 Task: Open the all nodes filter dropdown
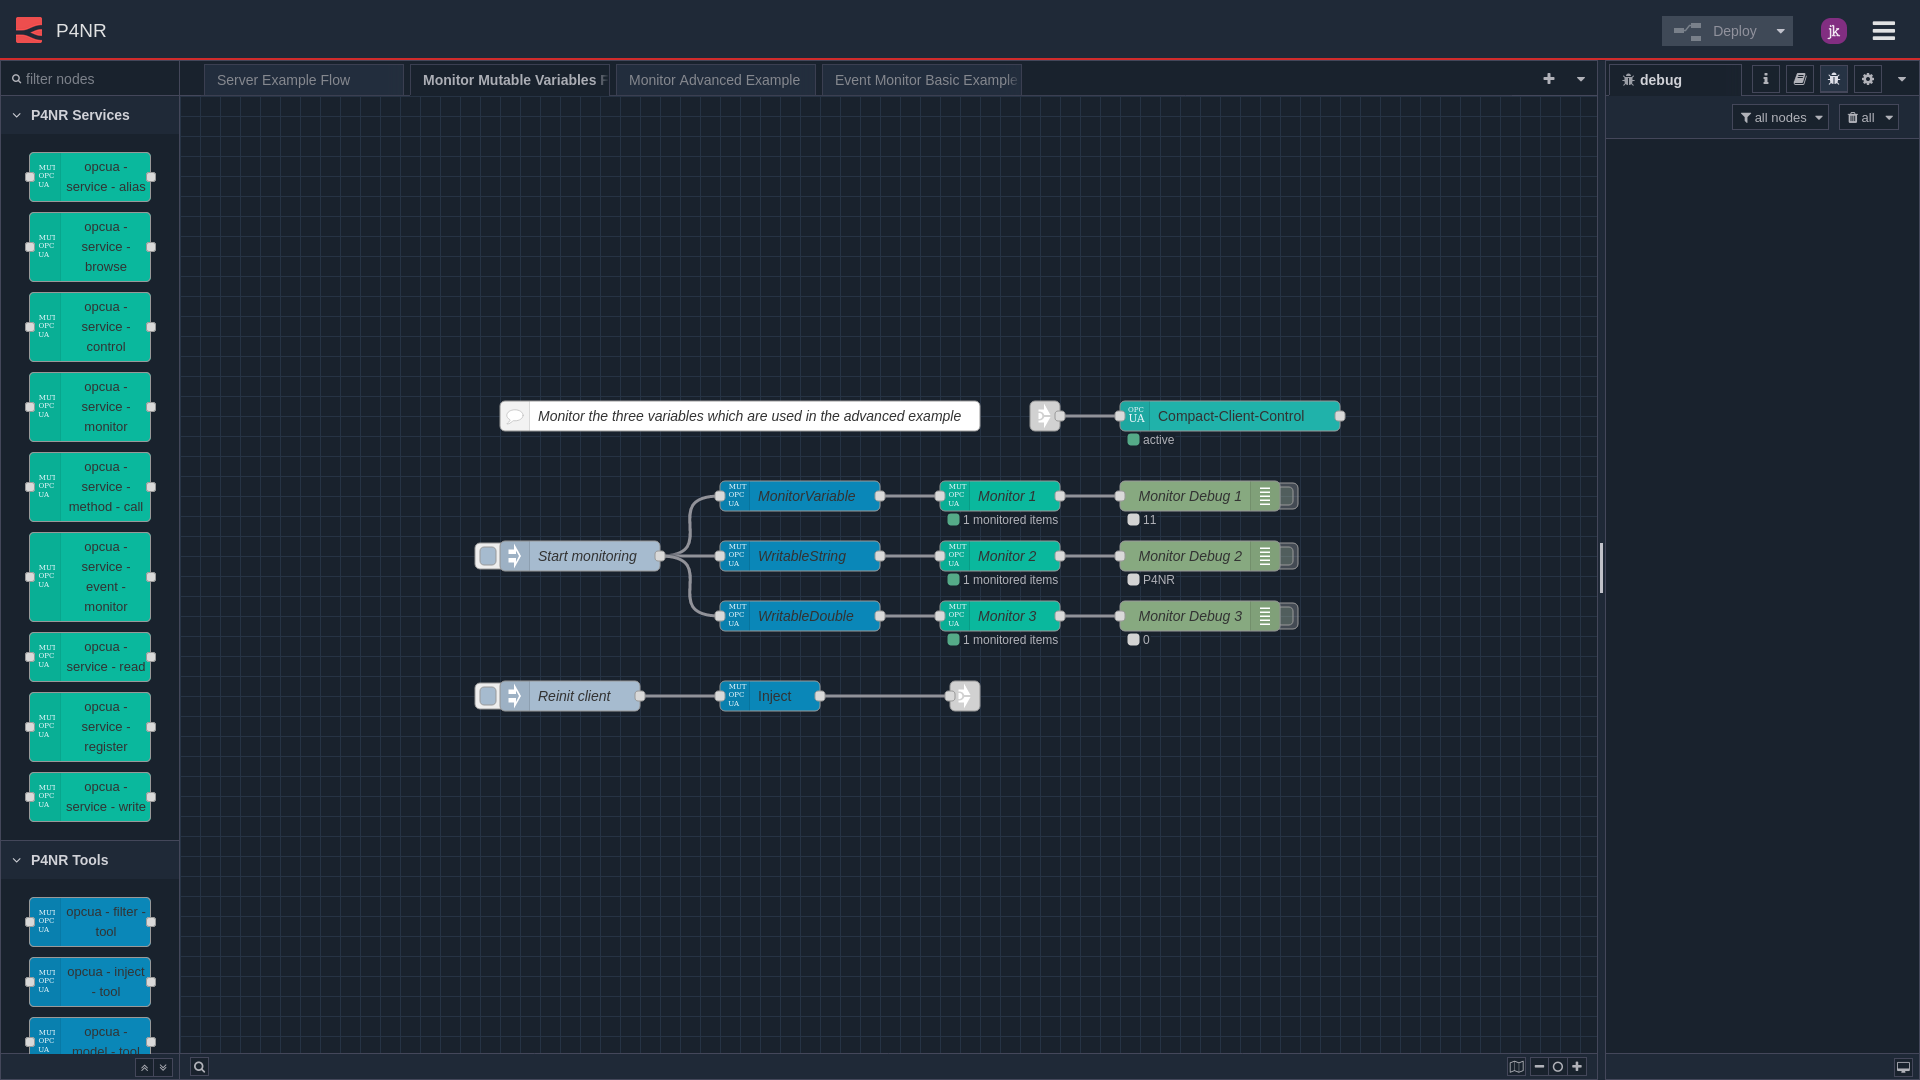[x=1780, y=117]
